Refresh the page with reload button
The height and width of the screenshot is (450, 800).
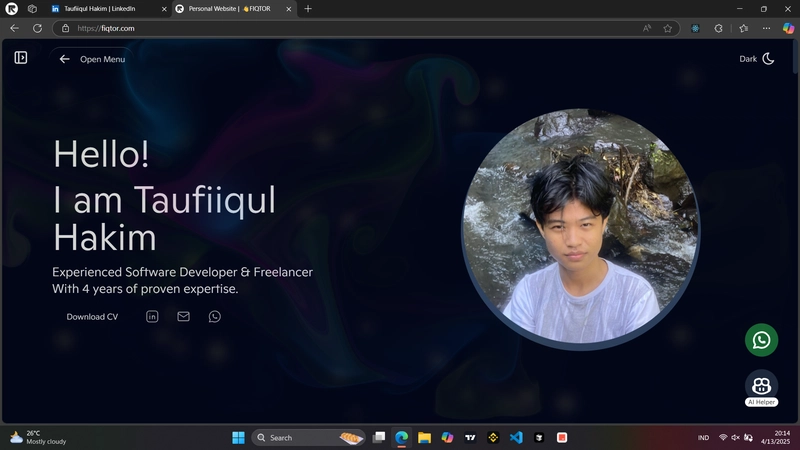pyautogui.click(x=37, y=29)
